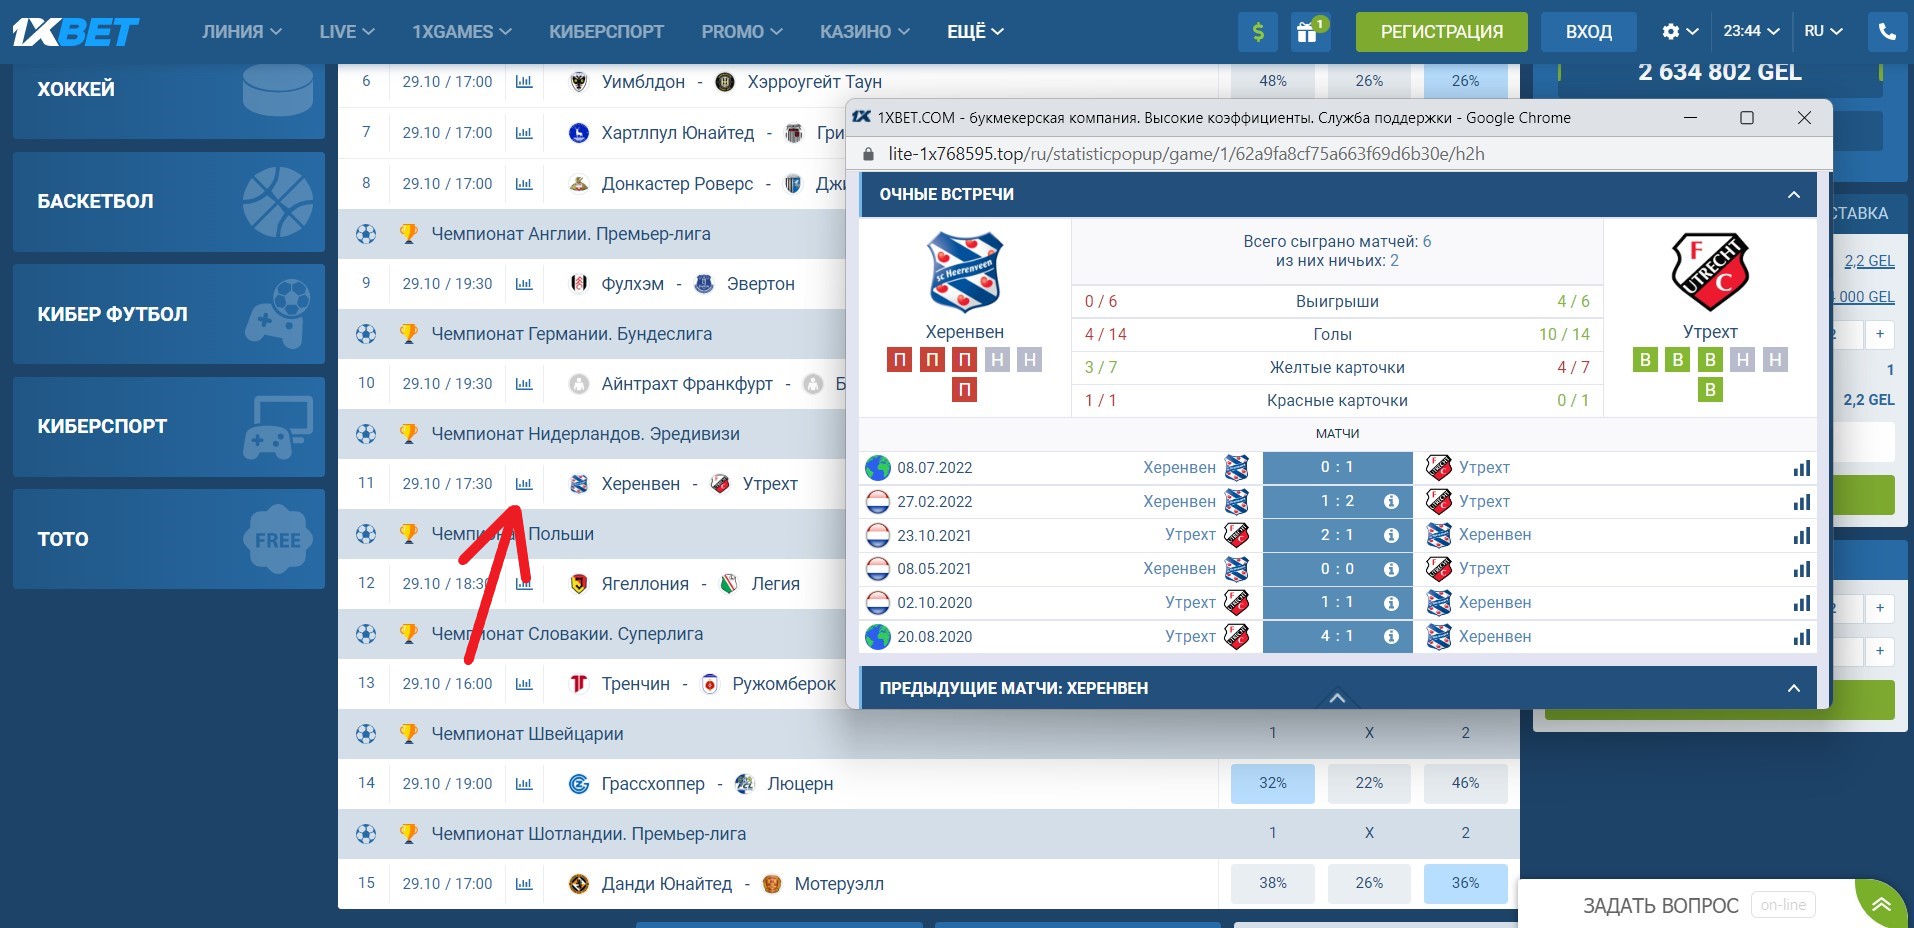Collapse the ОЧНЫЕ ВСТРЕЧИ section
This screenshot has height=928, width=1914.
tap(1794, 195)
